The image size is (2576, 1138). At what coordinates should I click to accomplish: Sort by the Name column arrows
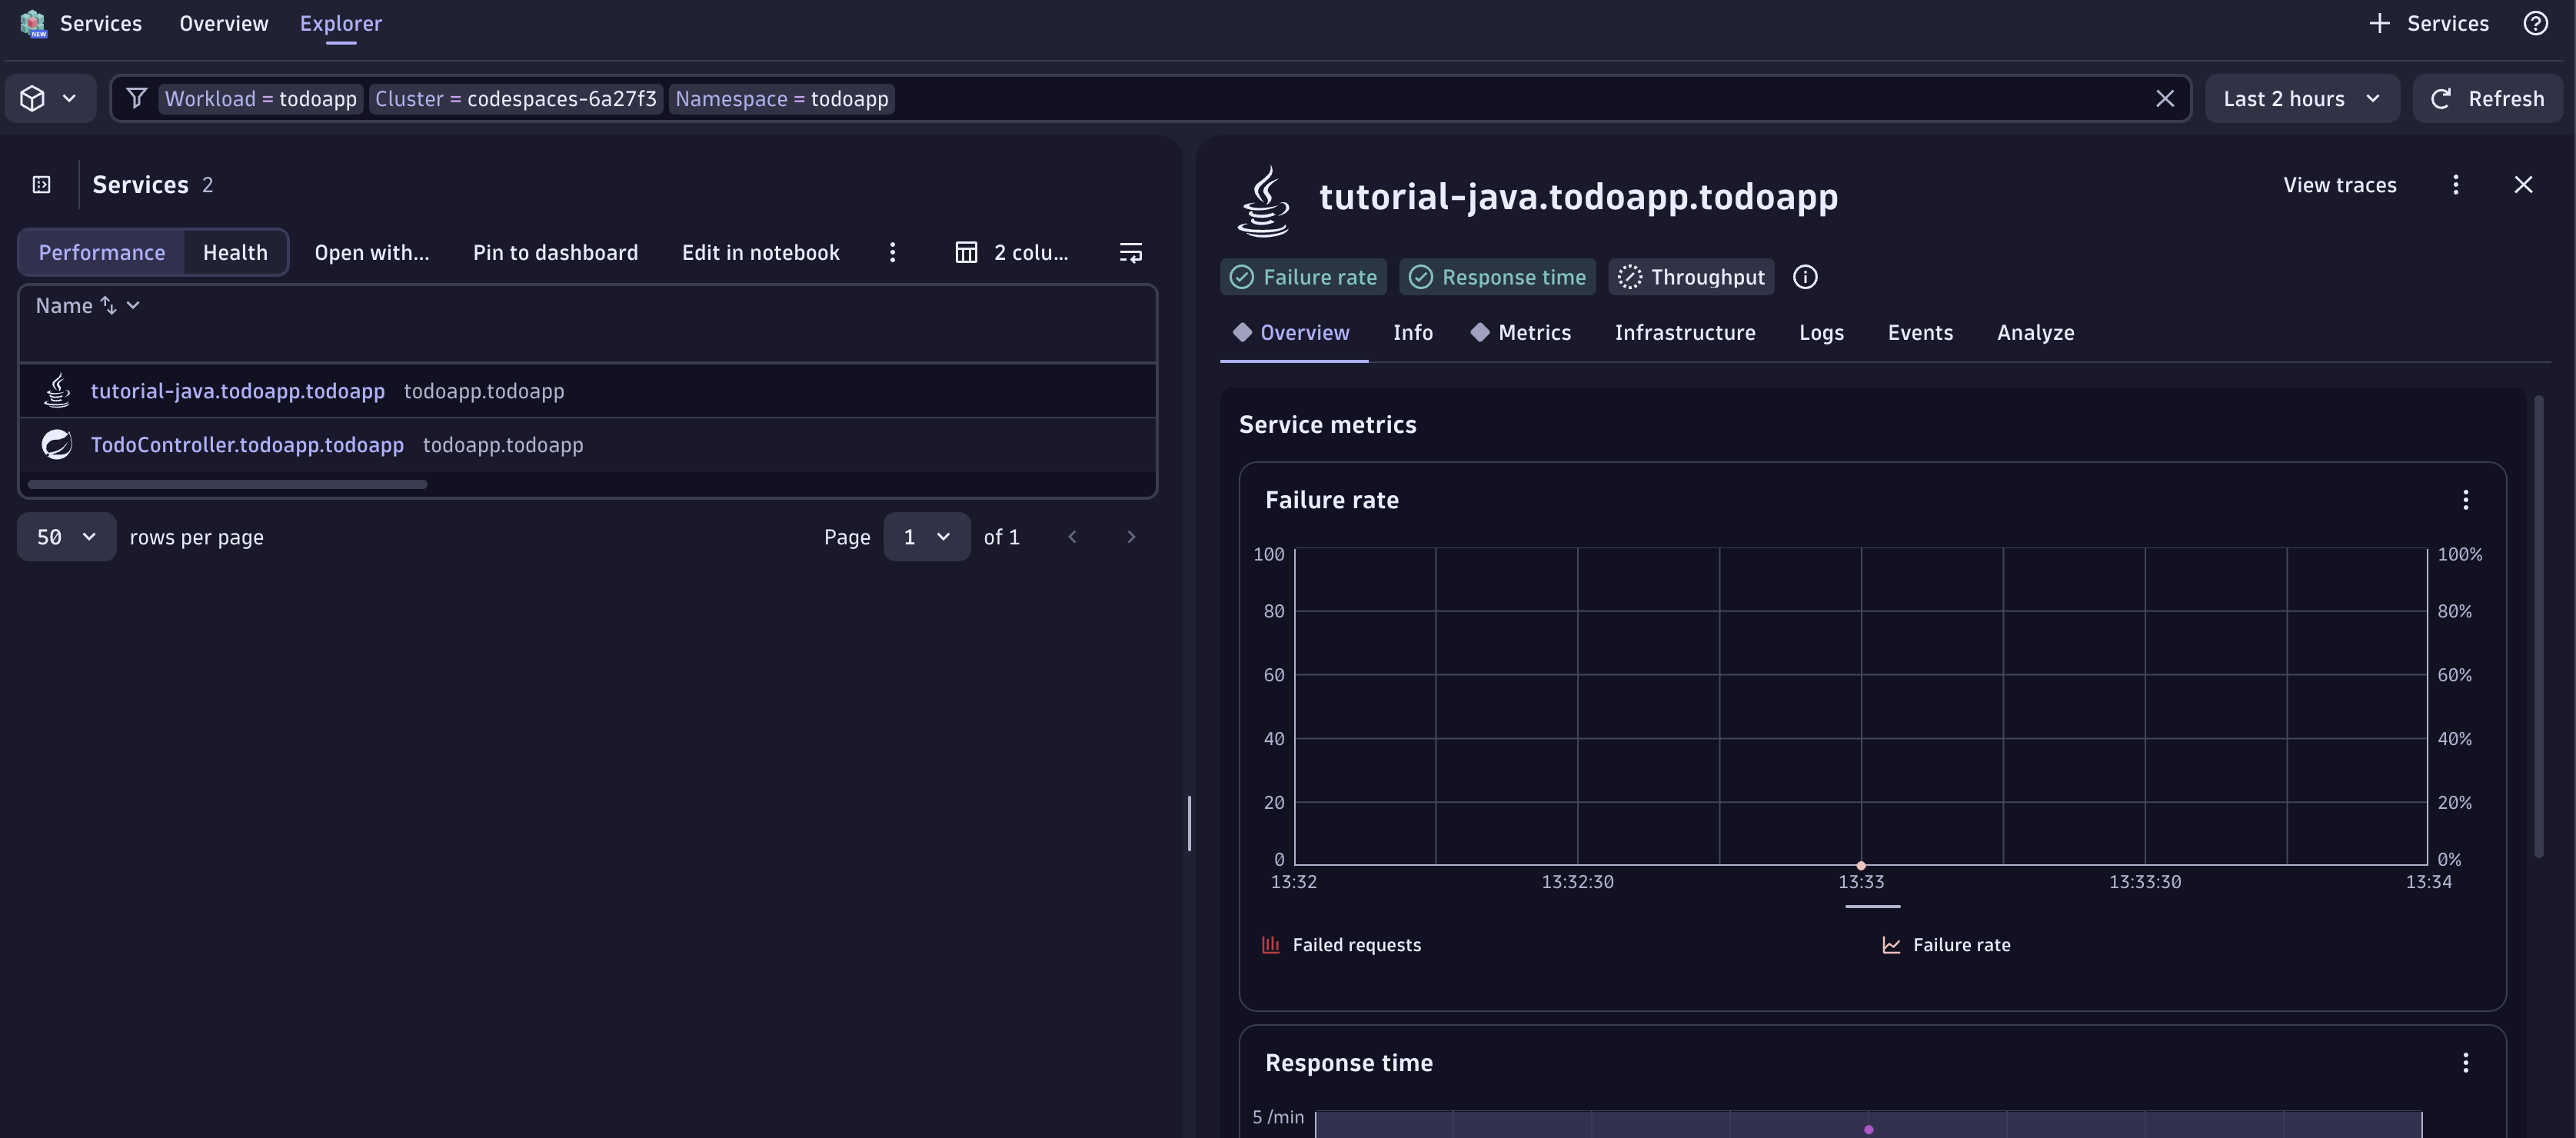(107, 305)
